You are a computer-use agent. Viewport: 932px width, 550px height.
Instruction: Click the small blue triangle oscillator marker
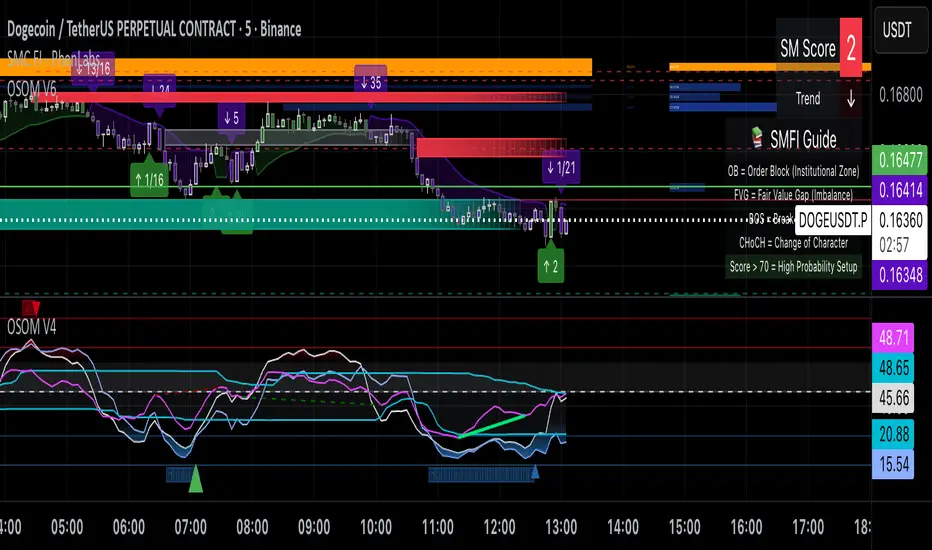click(535, 472)
